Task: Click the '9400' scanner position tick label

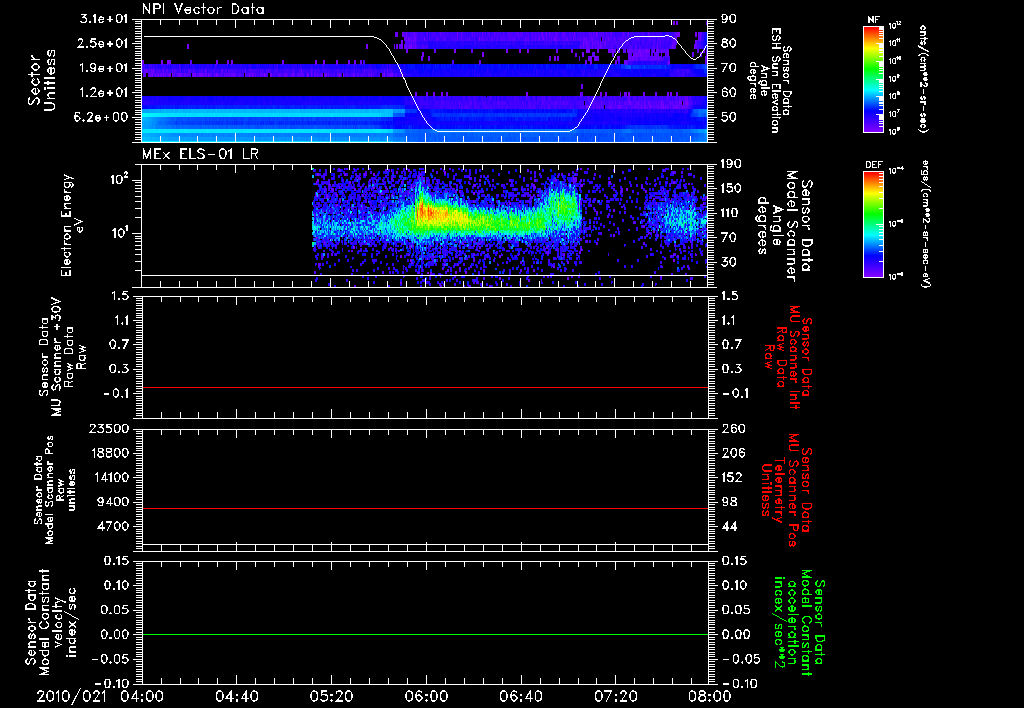Action: click(x=113, y=502)
